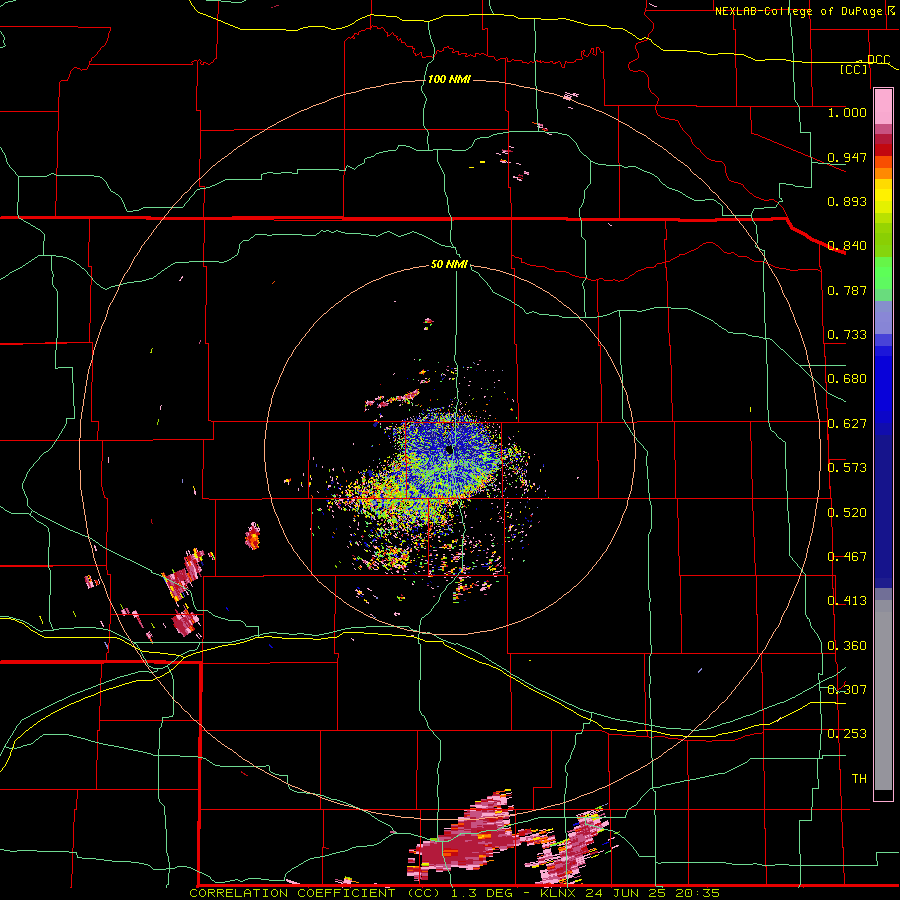
Task: Select the 0.893 scale value
Action: tap(847, 201)
